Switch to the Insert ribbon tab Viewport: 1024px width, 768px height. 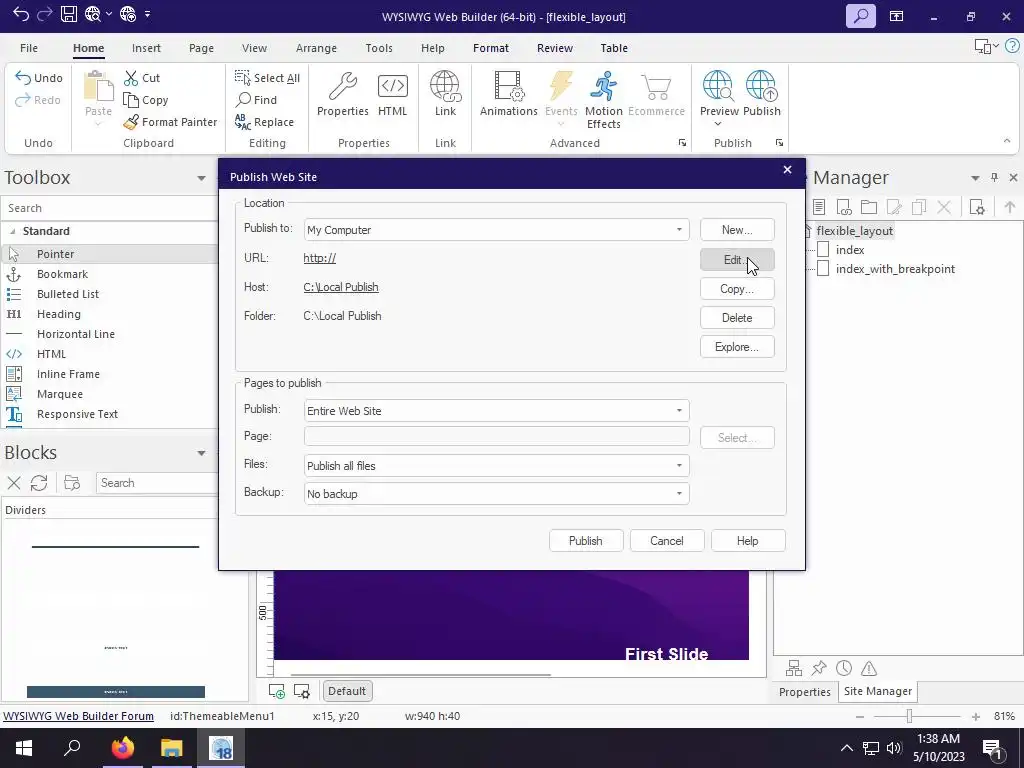(x=146, y=48)
